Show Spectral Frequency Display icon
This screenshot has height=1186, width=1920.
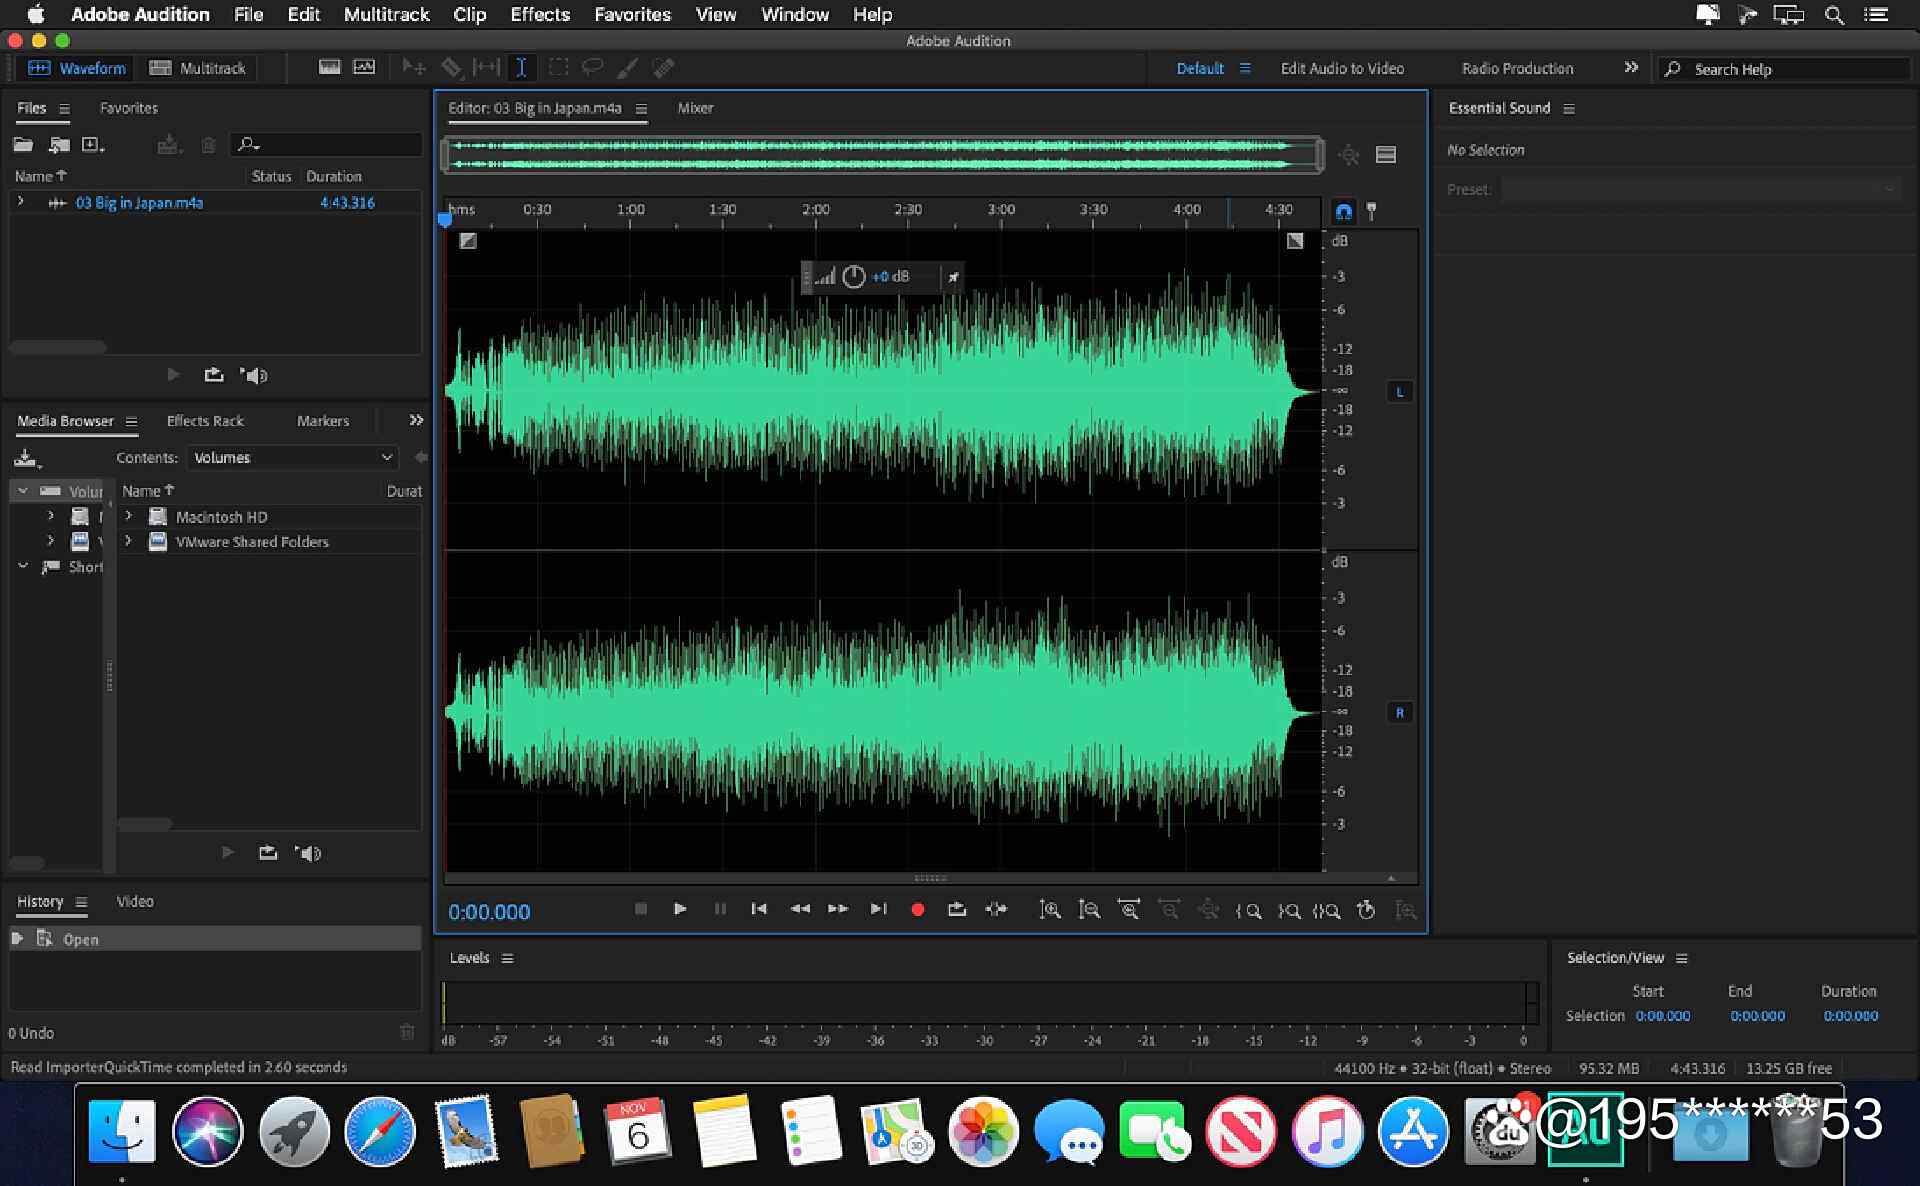(329, 68)
